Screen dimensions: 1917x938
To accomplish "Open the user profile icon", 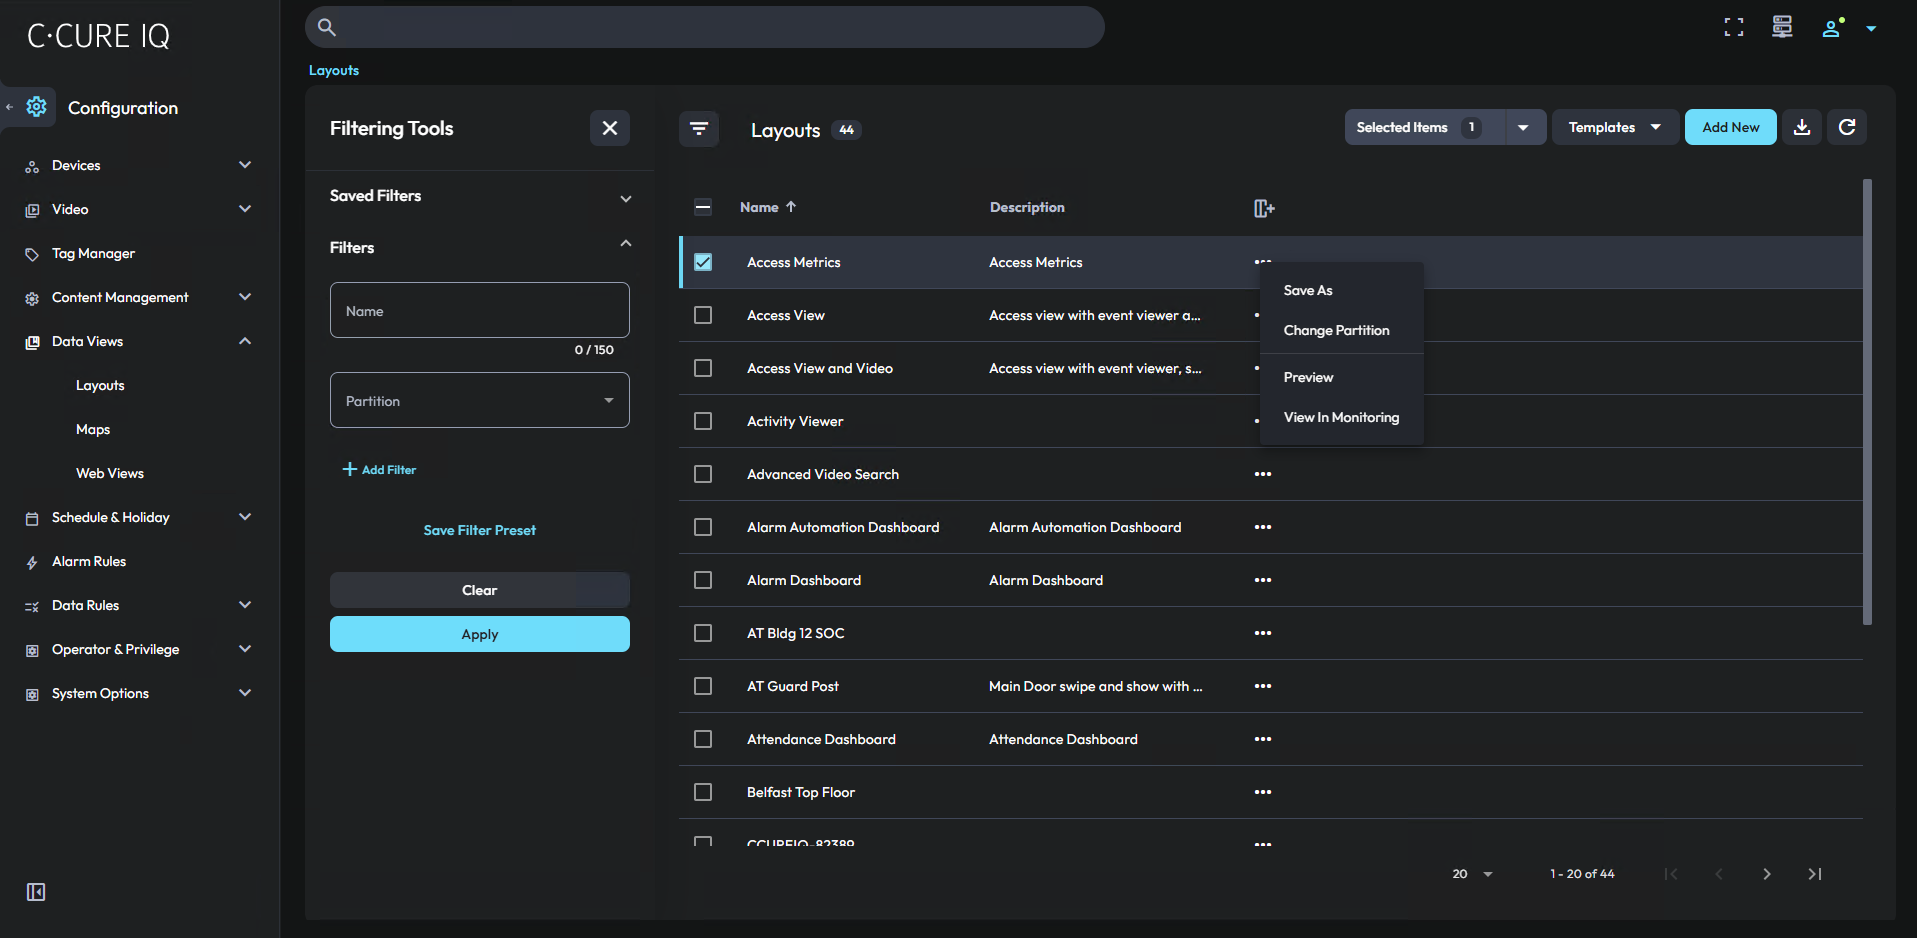I will pos(1831,28).
